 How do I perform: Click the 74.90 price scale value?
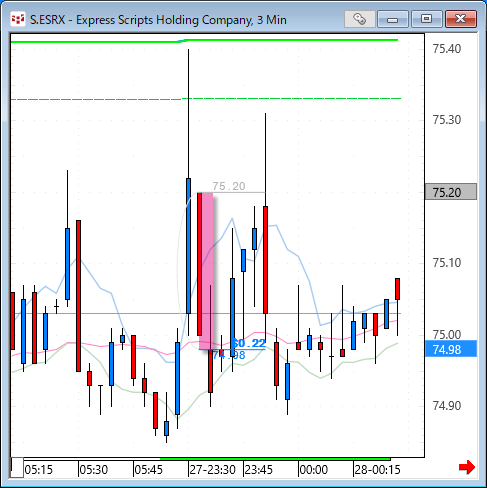[x=447, y=406]
